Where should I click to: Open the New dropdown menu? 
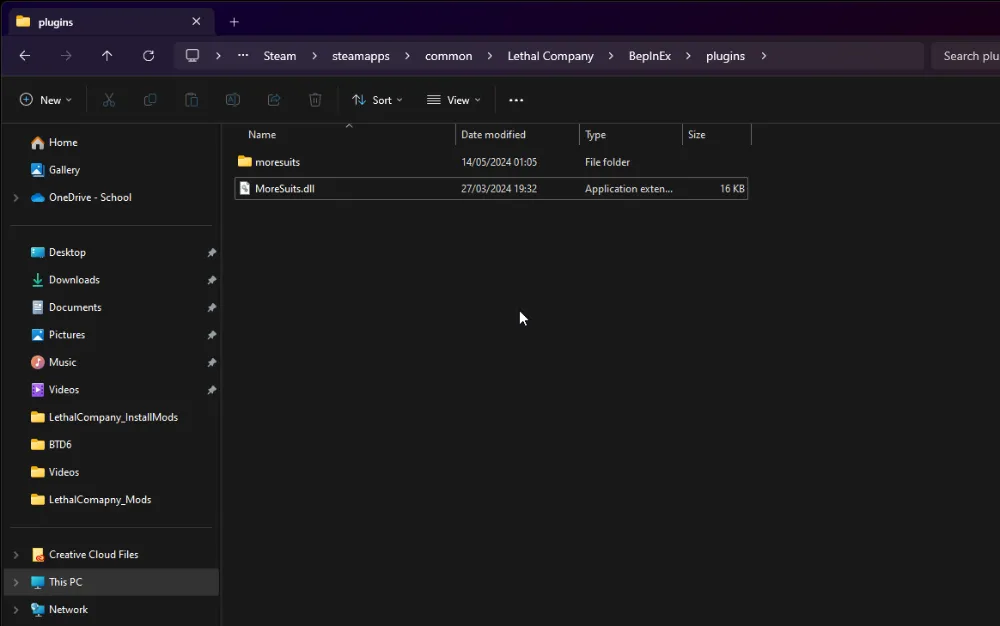(x=45, y=100)
